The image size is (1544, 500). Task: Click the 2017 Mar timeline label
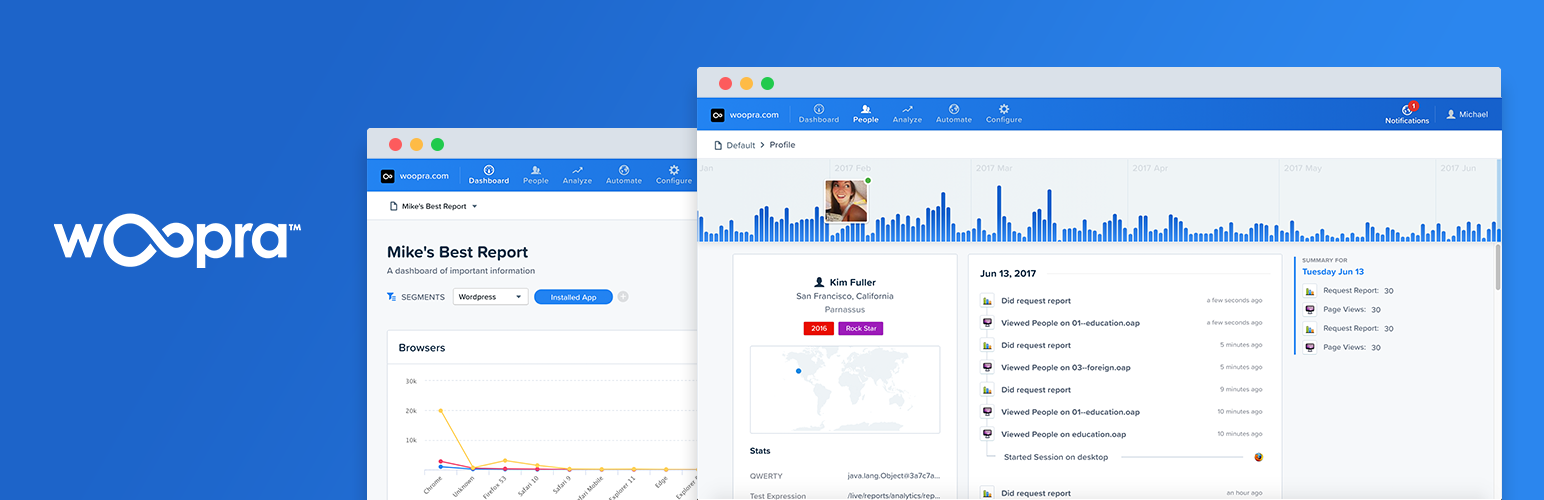point(994,168)
